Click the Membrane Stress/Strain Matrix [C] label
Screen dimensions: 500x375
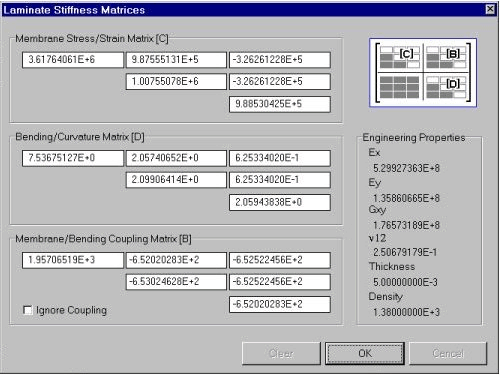pyautogui.click(x=92, y=39)
